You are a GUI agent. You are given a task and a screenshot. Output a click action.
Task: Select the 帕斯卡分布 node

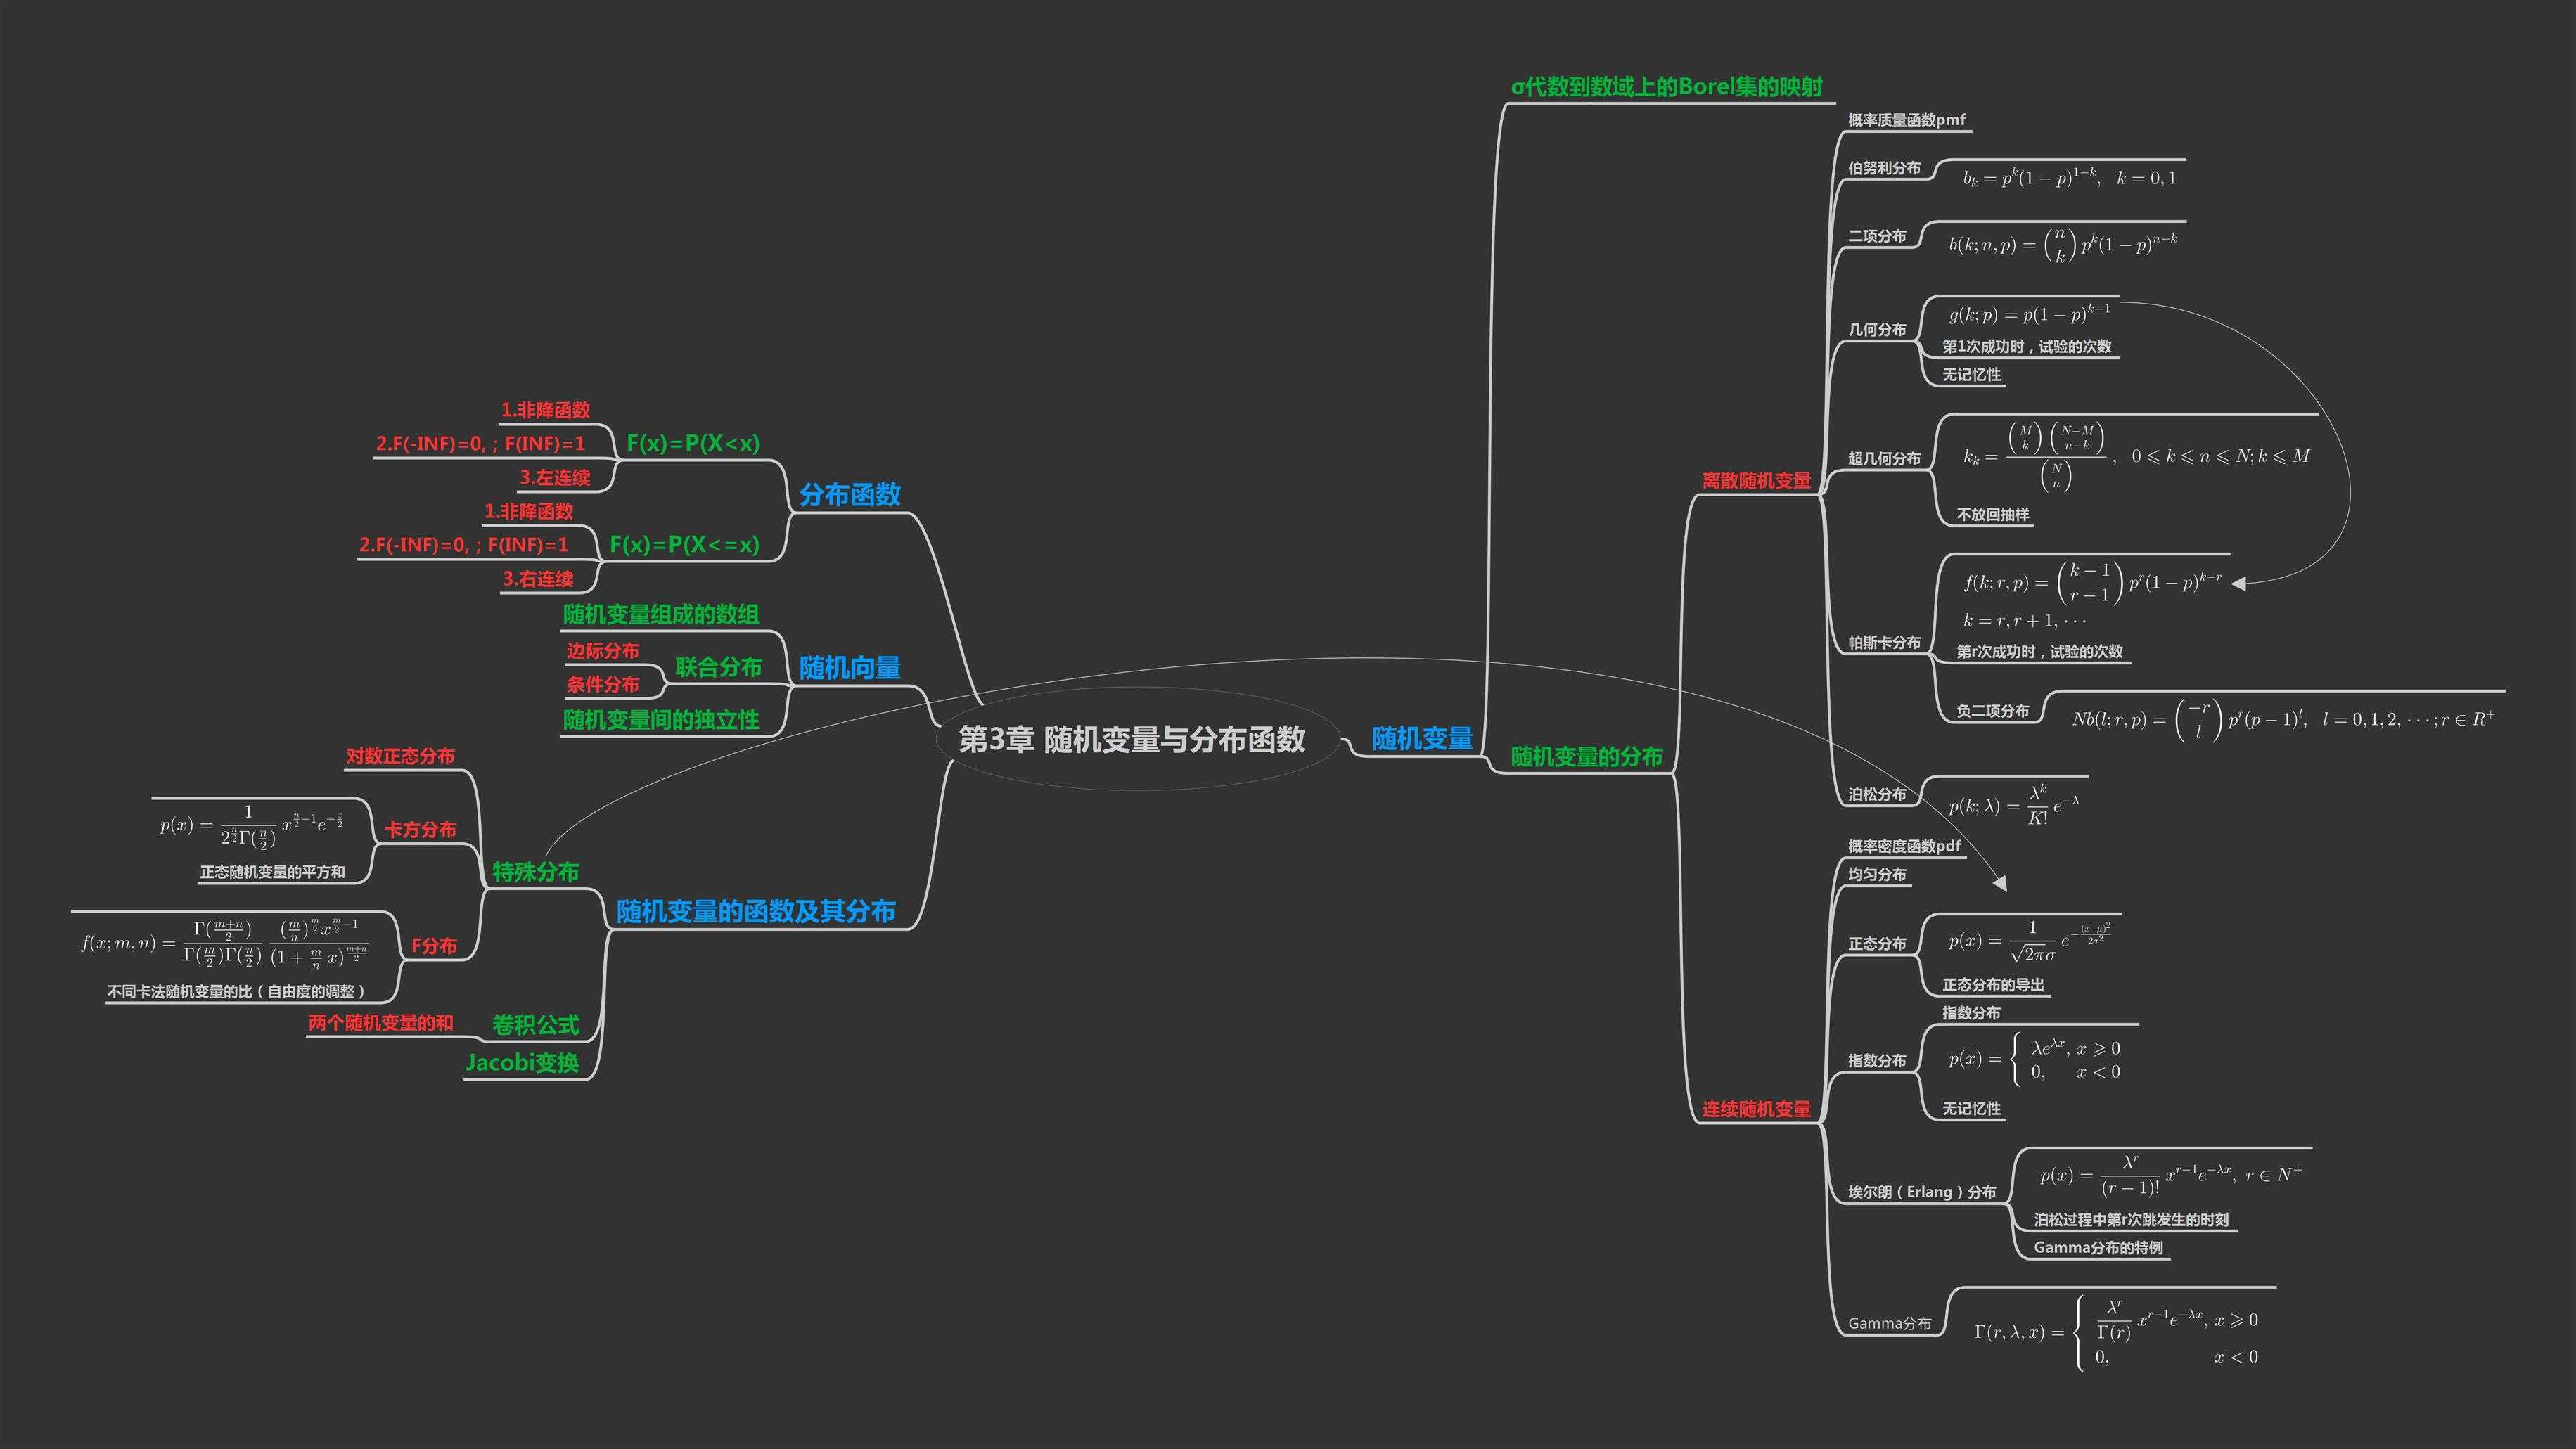(x=1884, y=642)
